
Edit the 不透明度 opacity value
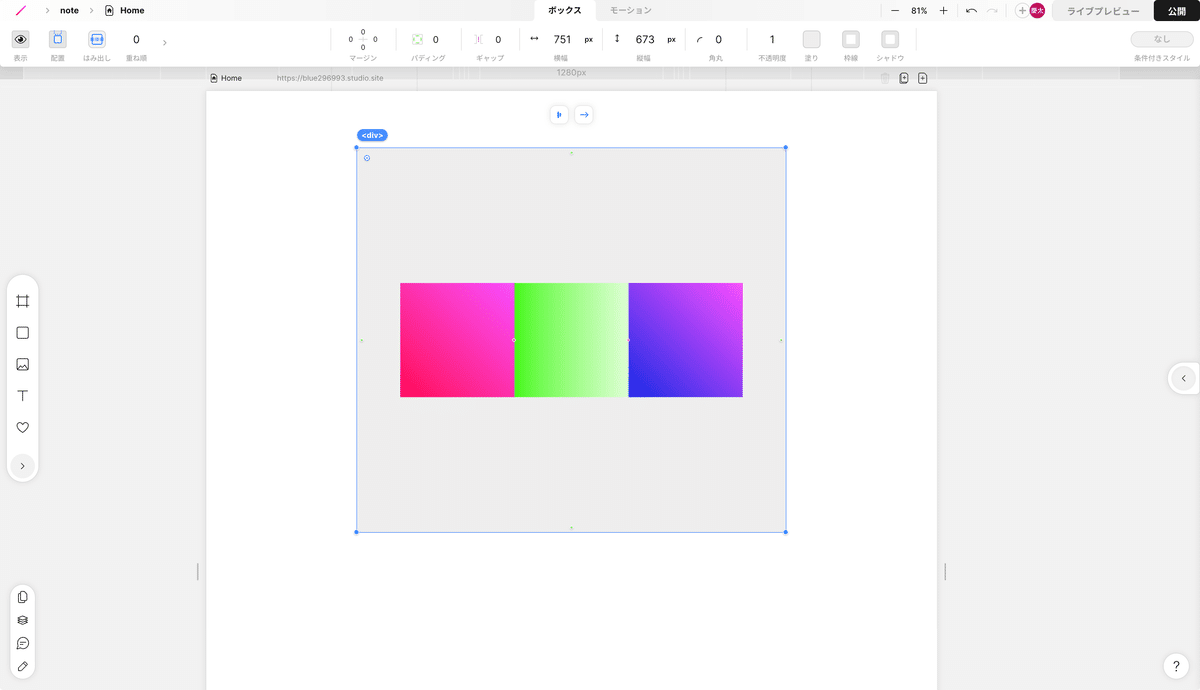772,40
